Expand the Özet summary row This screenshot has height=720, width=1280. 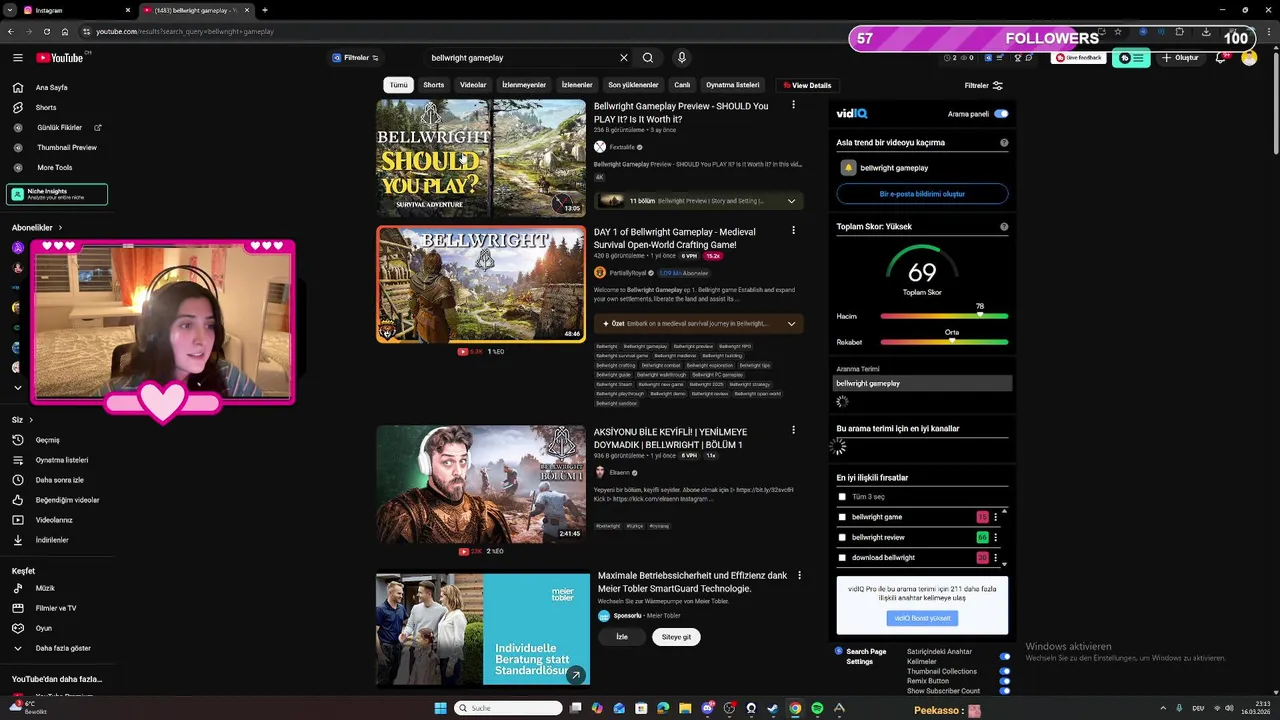tap(699, 324)
